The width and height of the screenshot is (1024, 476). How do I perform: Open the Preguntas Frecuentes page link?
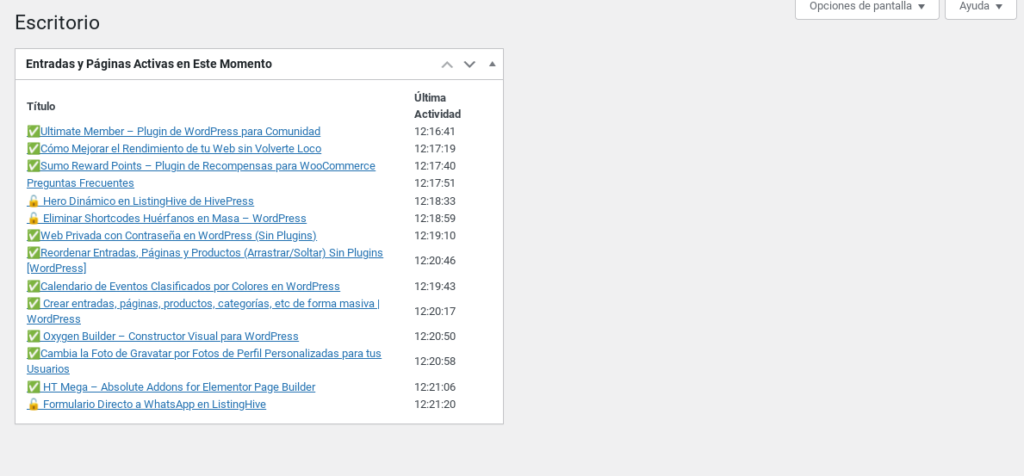(80, 183)
